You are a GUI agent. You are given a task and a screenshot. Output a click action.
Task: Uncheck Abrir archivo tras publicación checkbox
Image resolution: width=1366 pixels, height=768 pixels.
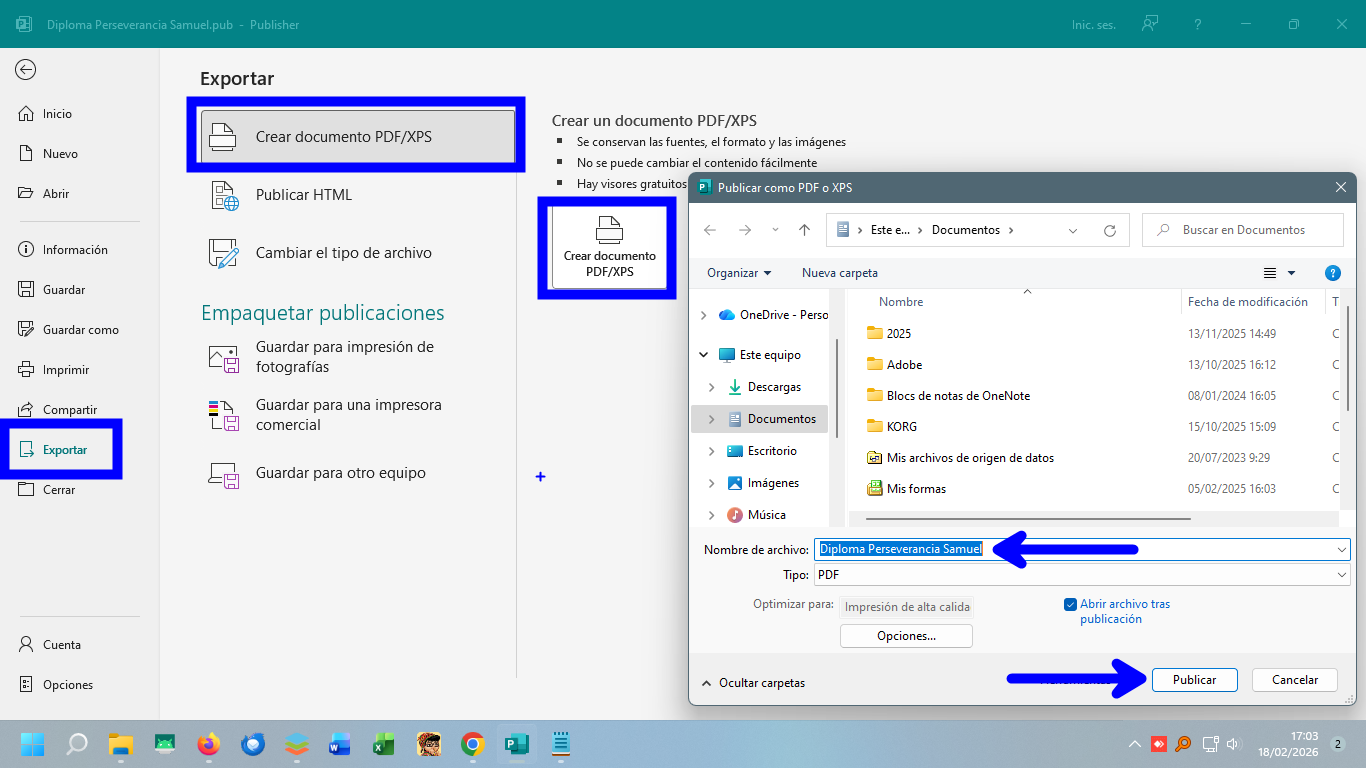(x=1070, y=604)
